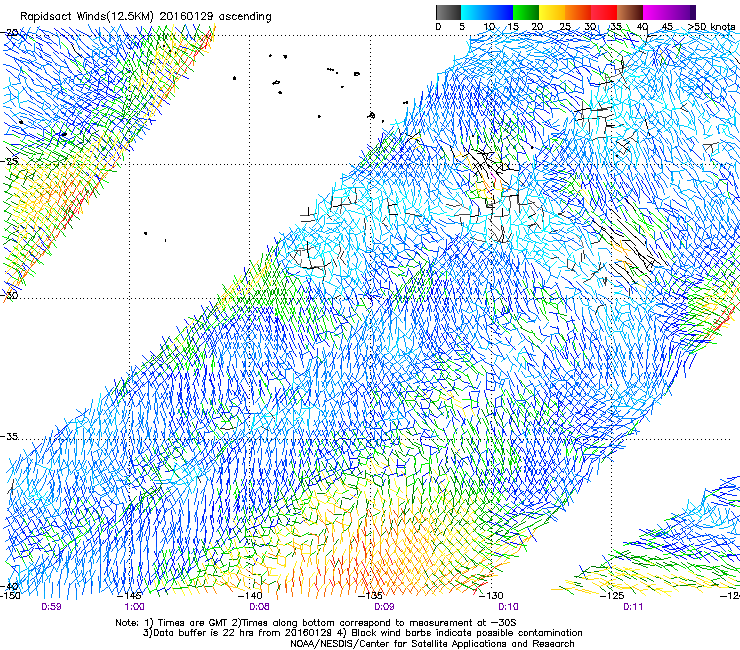Click the blue 5-15 knots legend segment
This screenshot has height=650, width=740.
point(487,12)
